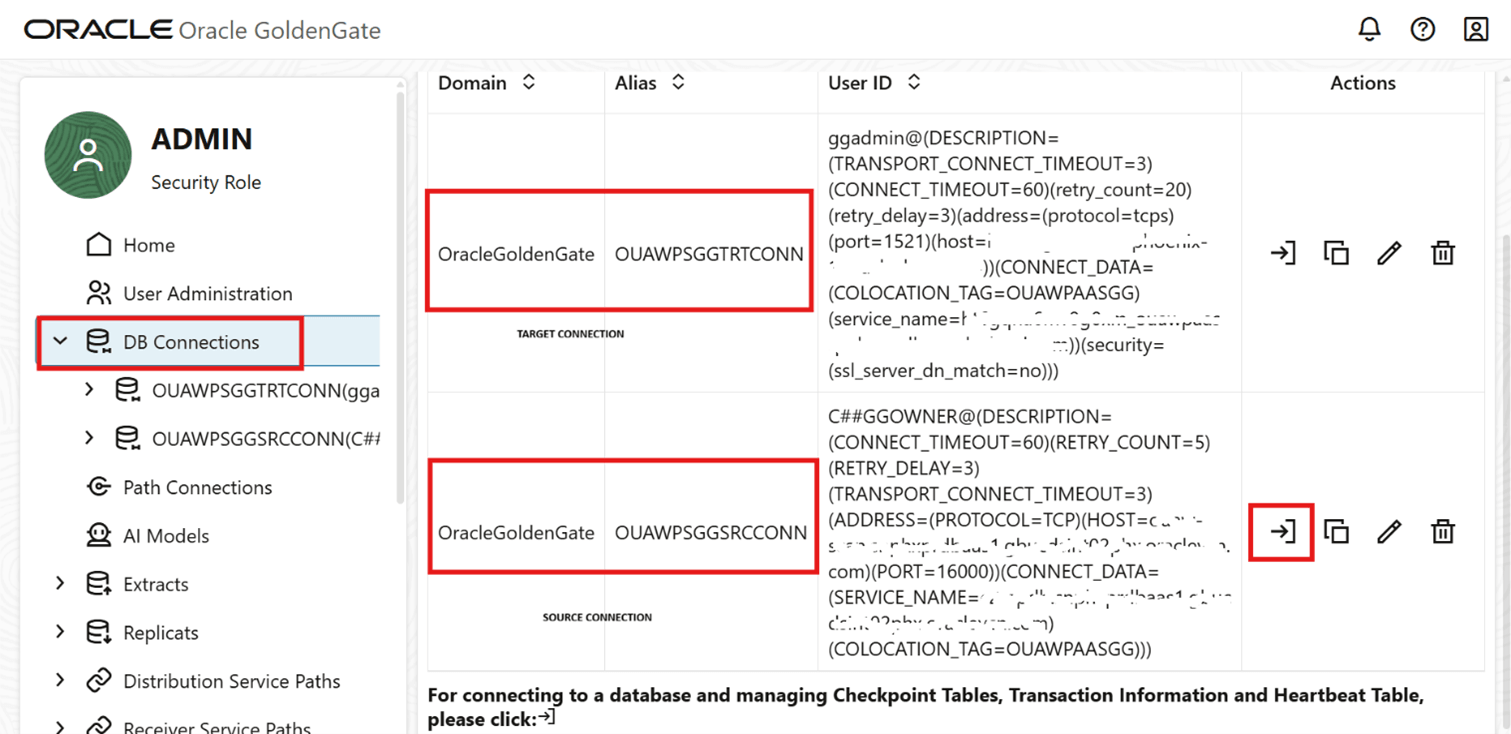Delete the OUAWPSGGTRTCONN connection
This screenshot has height=734, width=1511.
(x=1442, y=253)
